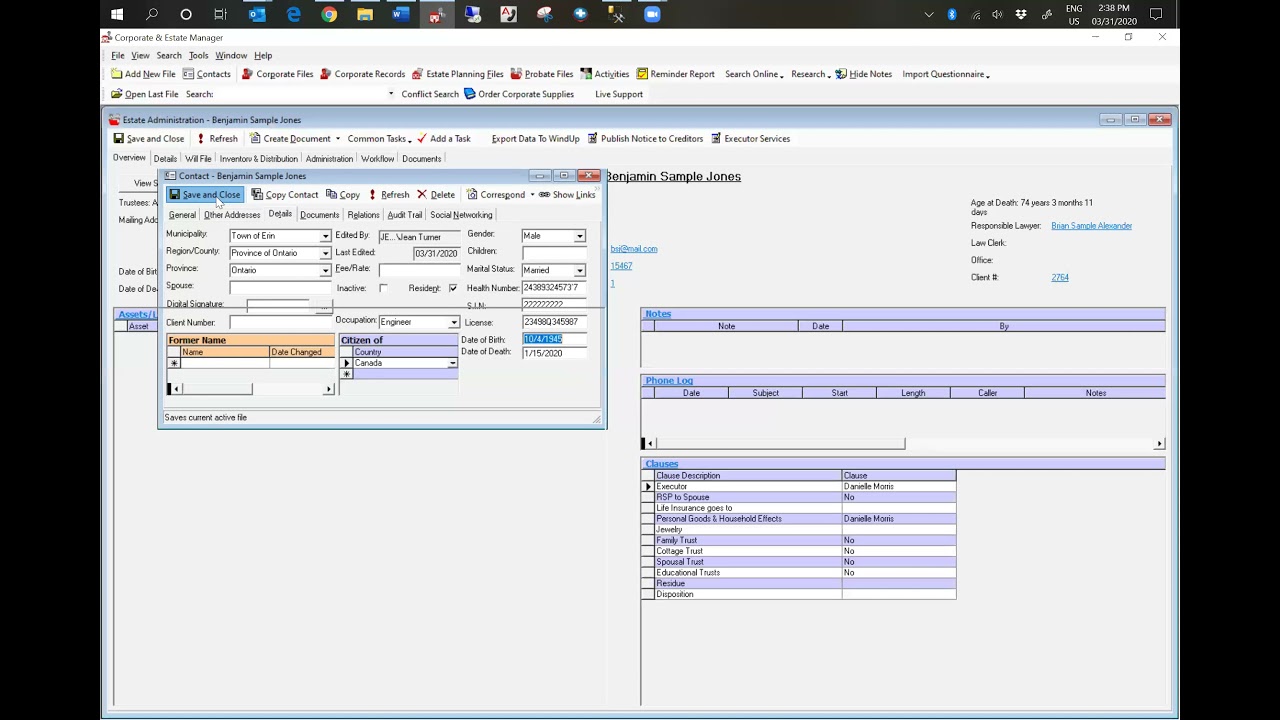Open the Province dropdown
Viewport: 1280px width, 720px height.
pyautogui.click(x=325, y=270)
